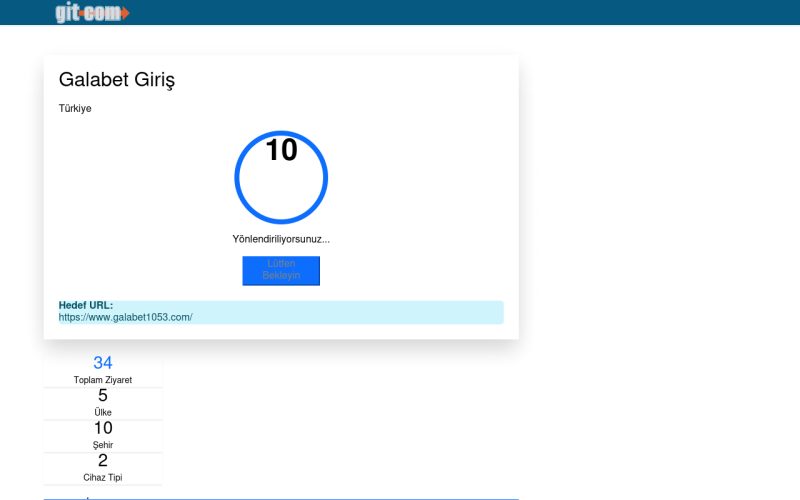Select the Ülke stat label

103,412
